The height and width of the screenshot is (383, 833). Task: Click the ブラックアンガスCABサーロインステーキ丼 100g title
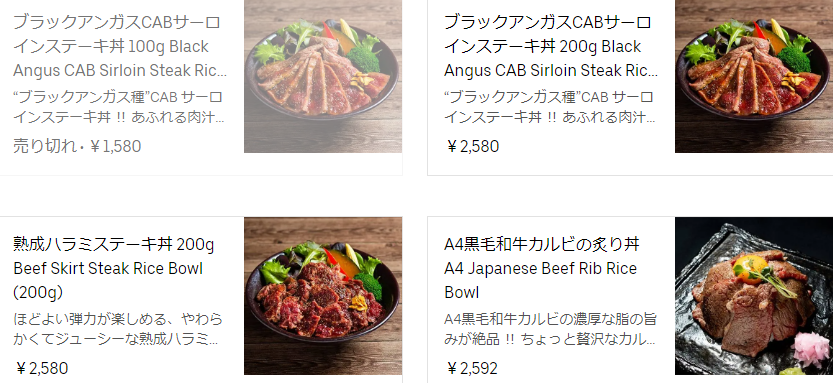(117, 35)
